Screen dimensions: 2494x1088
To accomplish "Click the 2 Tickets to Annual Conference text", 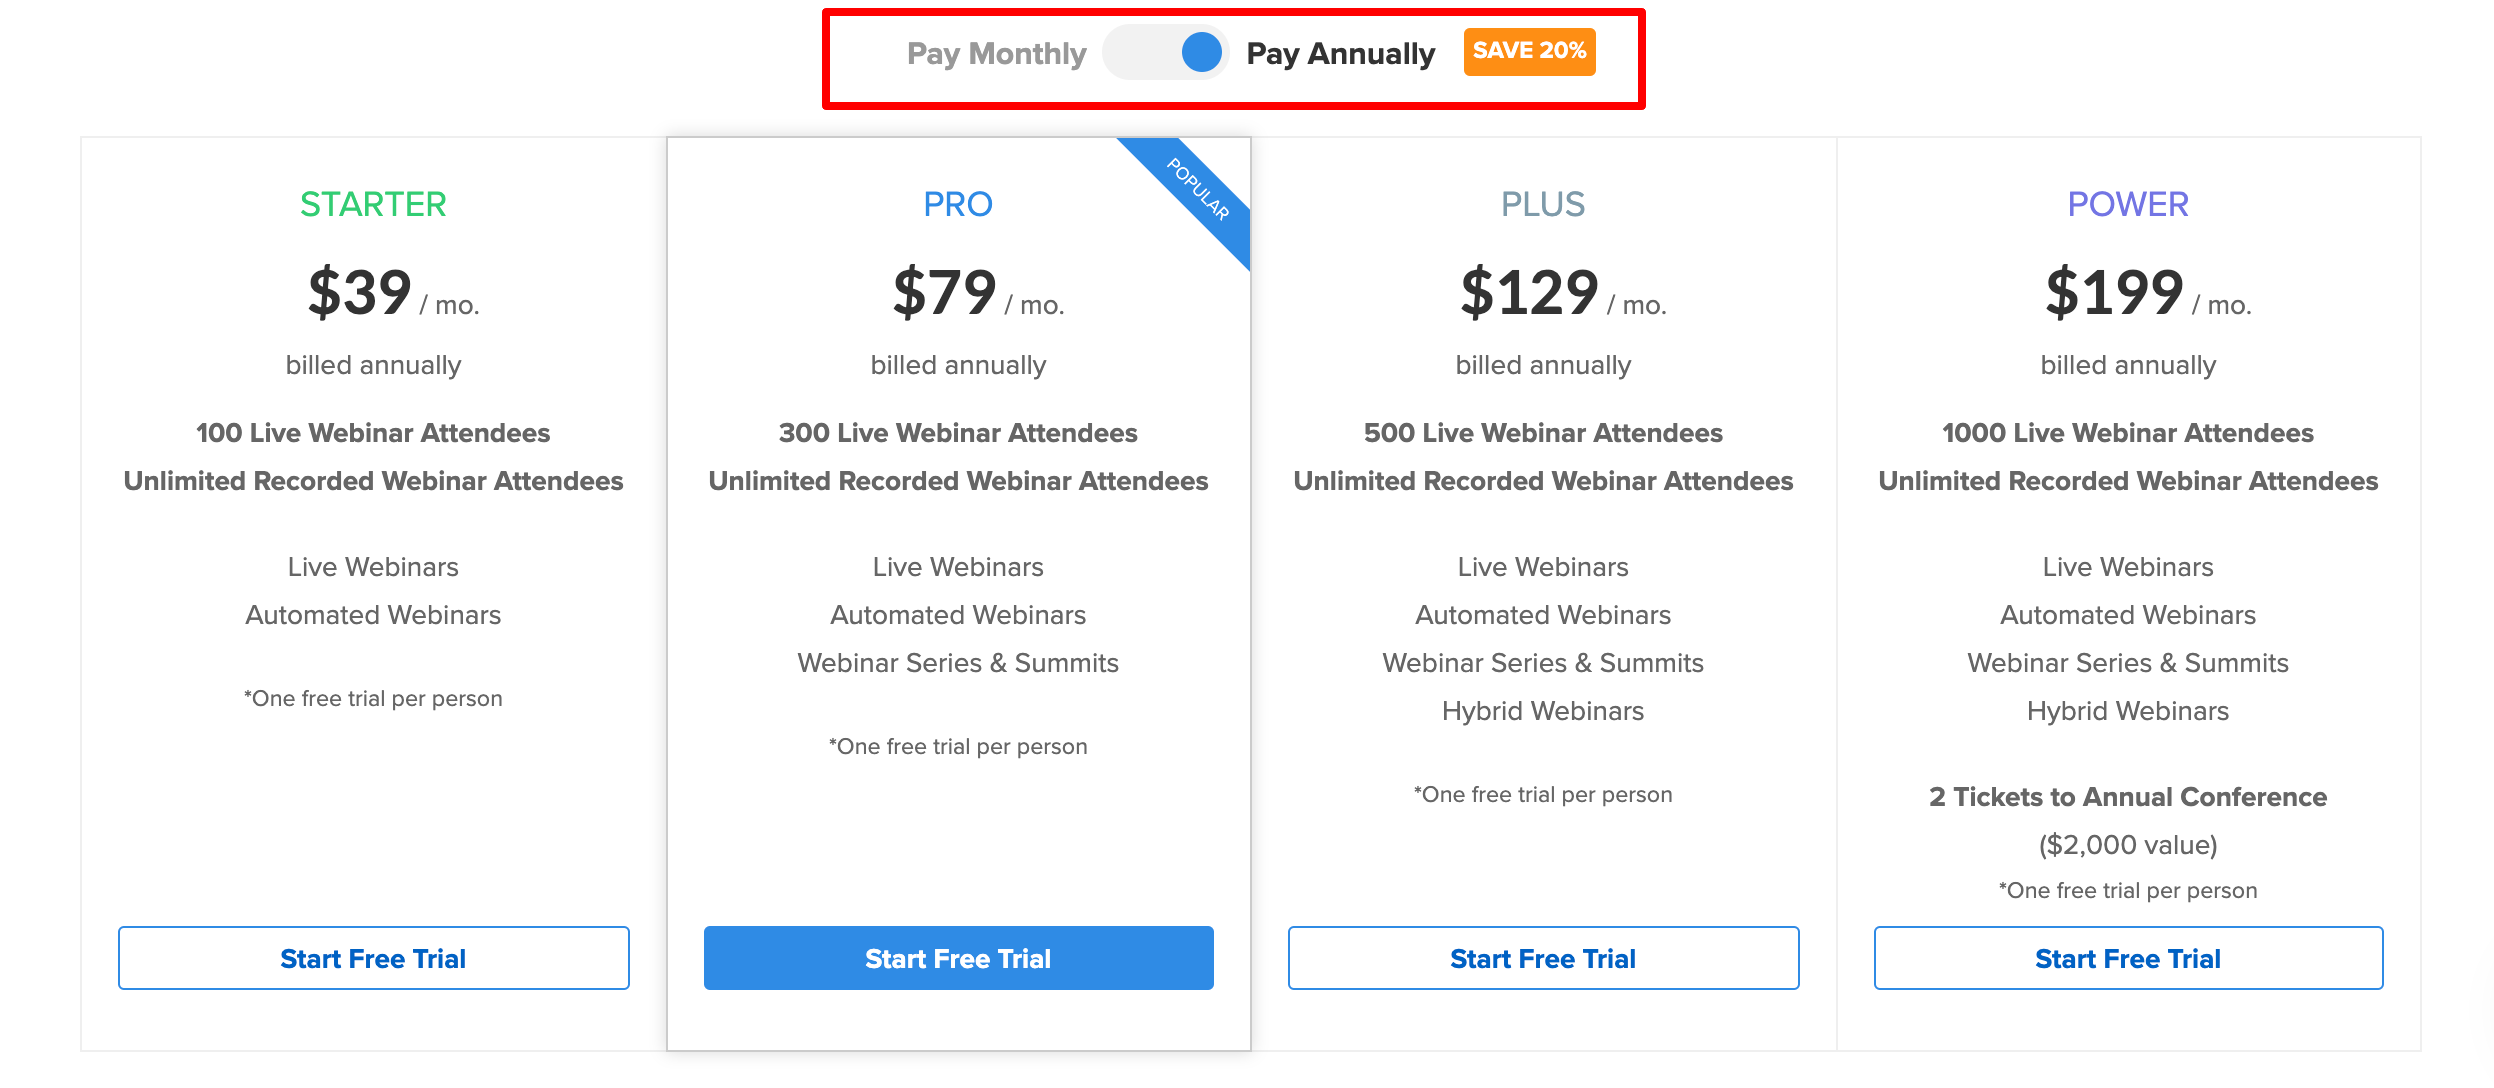I will 2128,797.
